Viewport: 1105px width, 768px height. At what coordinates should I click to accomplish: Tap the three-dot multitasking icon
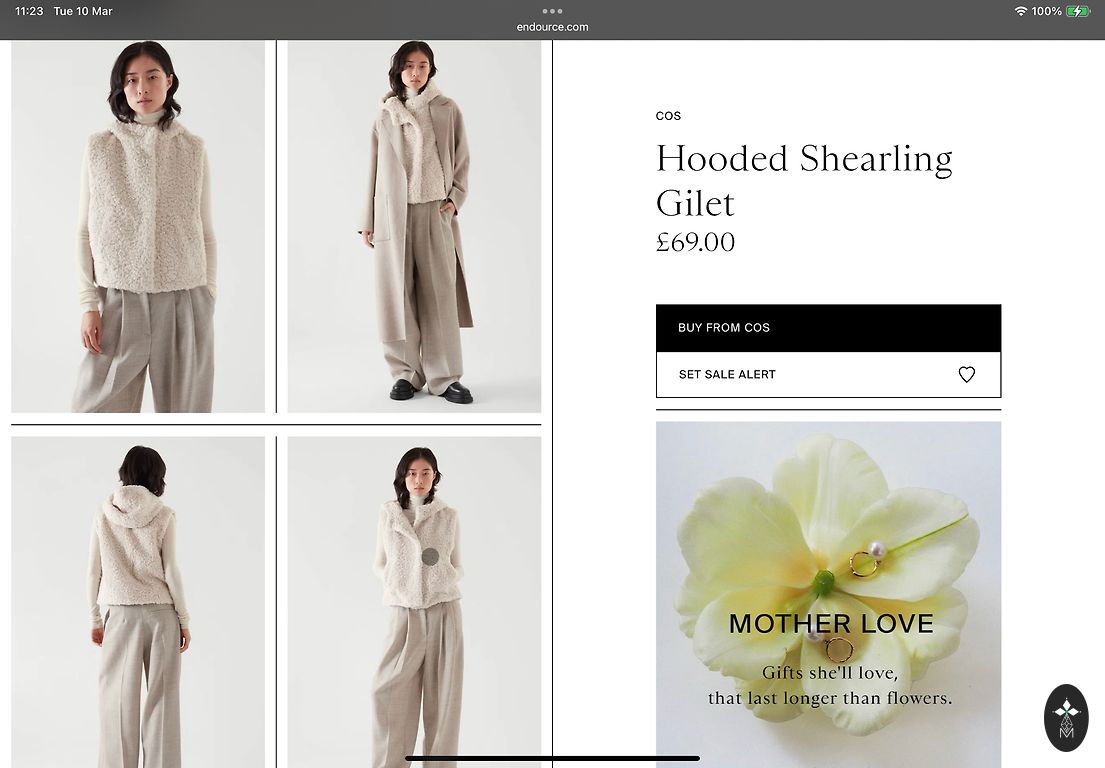click(552, 11)
